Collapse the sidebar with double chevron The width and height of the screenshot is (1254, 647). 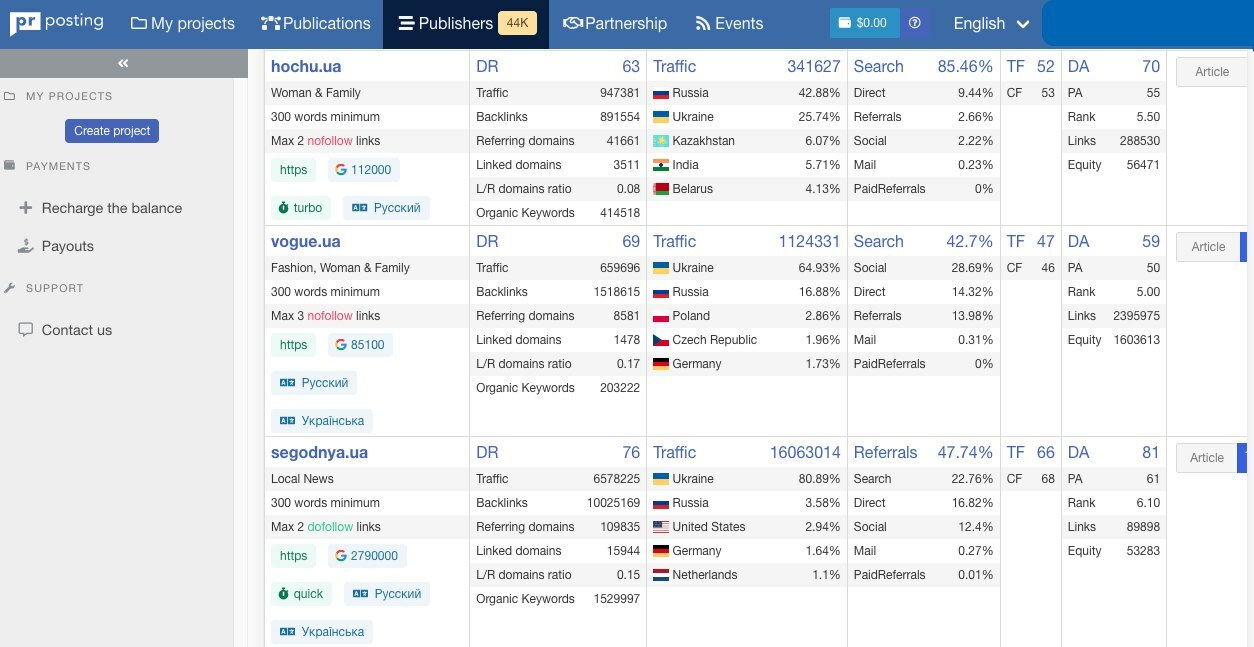tap(123, 63)
